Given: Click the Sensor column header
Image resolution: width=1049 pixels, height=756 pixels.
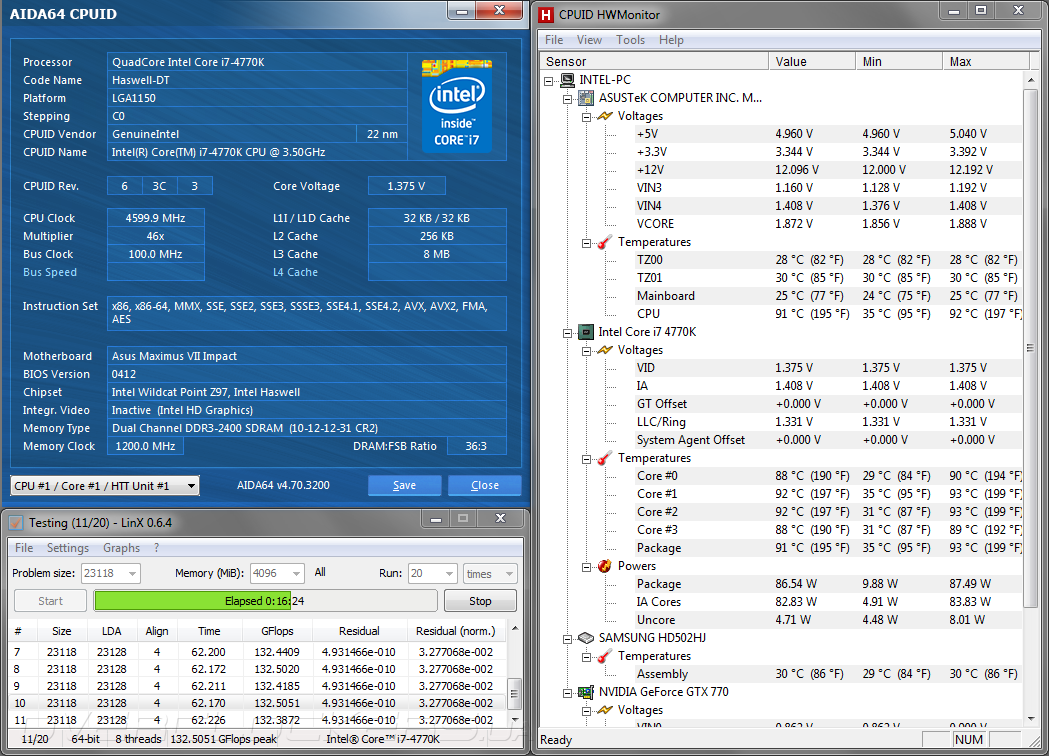Looking at the screenshot, I should 654,62.
